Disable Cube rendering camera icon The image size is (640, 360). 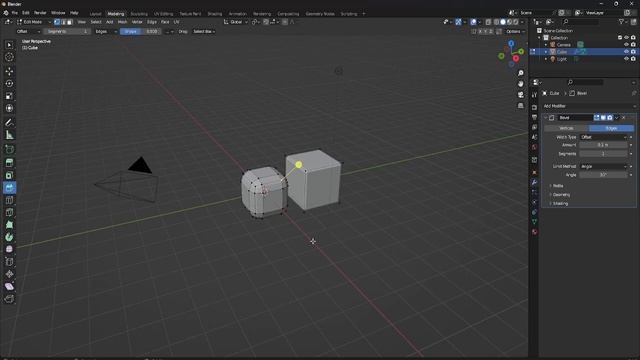tap(633, 52)
